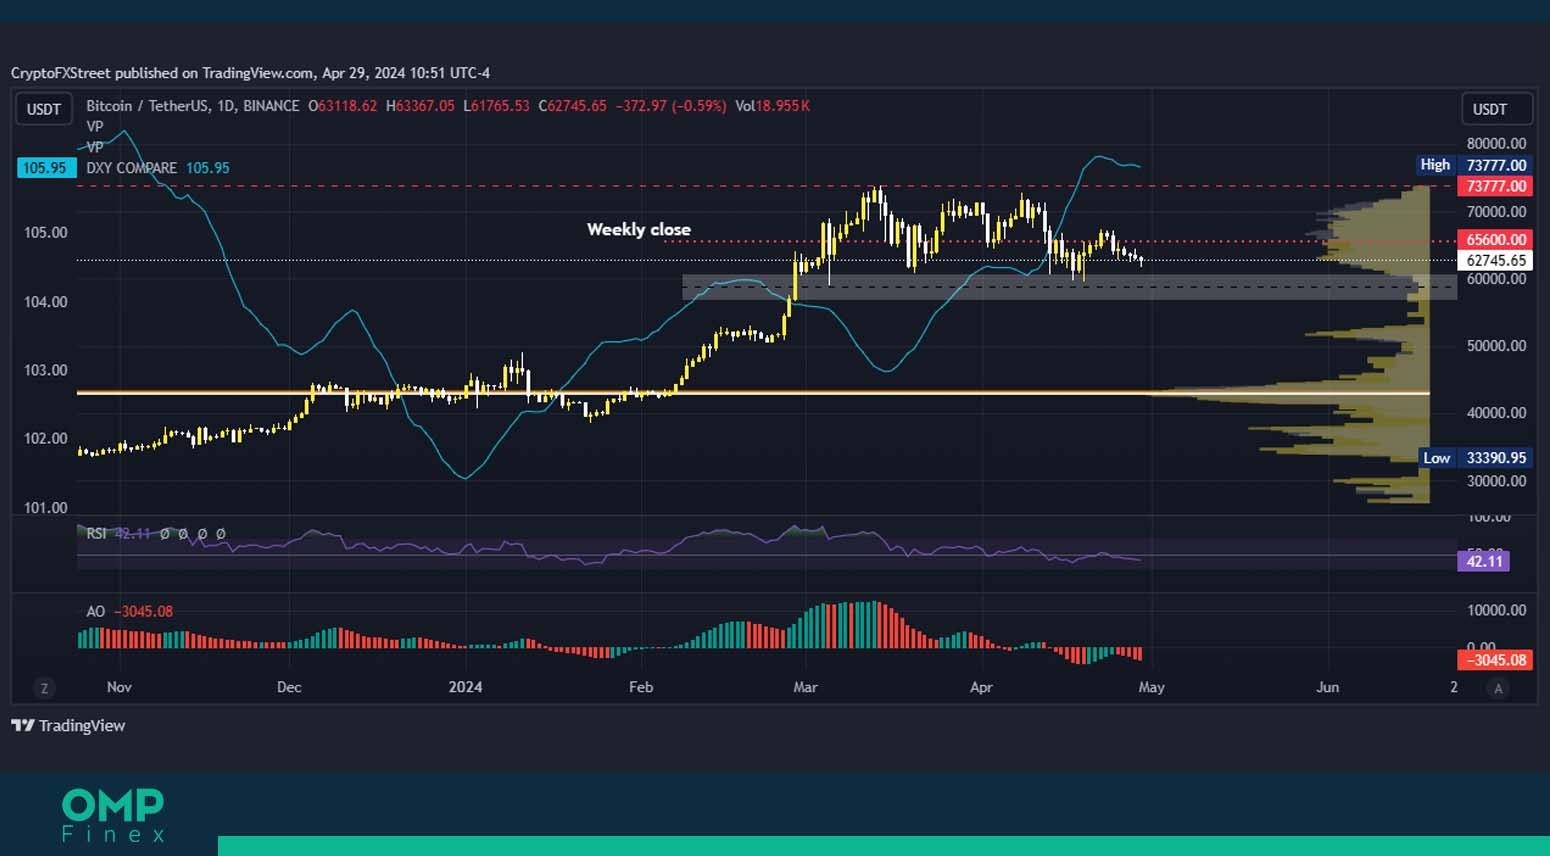This screenshot has width=1550, height=856.
Task: Click the 10000.00 AO axis label
Action: tap(1496, 610)
